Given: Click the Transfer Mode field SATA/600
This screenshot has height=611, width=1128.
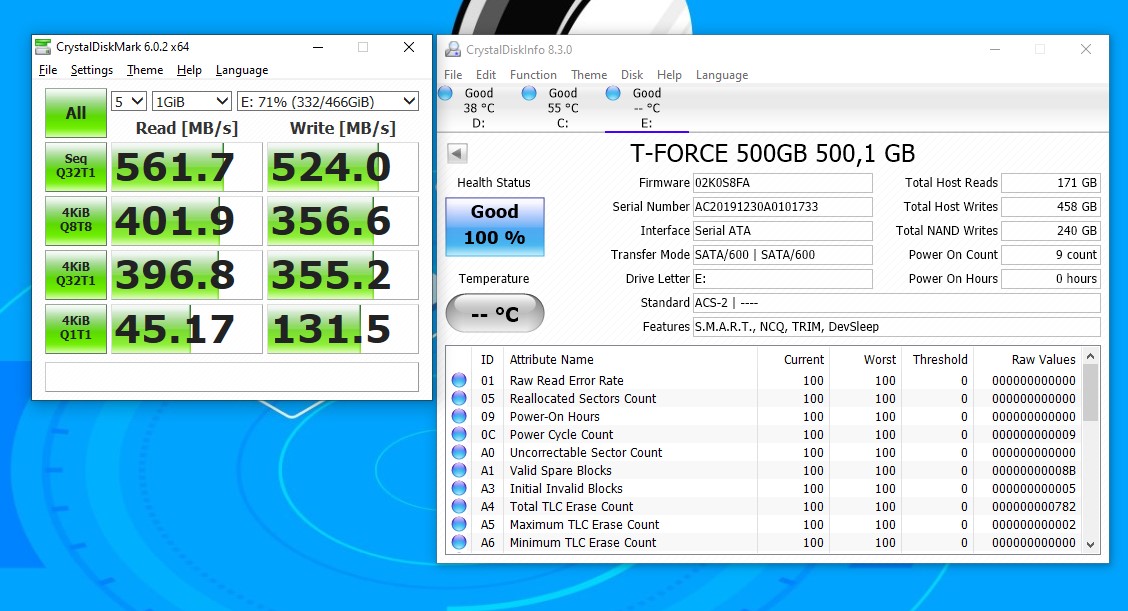Looking at the screenshot, I should pos(783,255).
